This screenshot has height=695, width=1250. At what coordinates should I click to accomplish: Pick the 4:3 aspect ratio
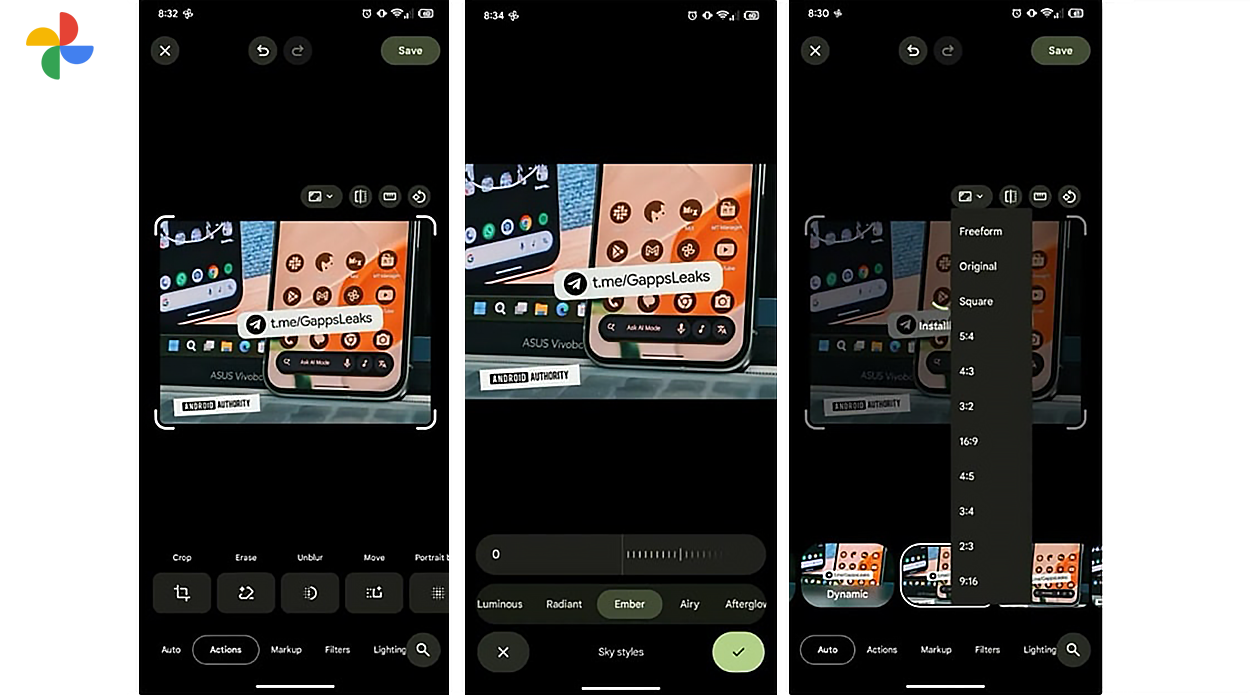pos(966,371)
